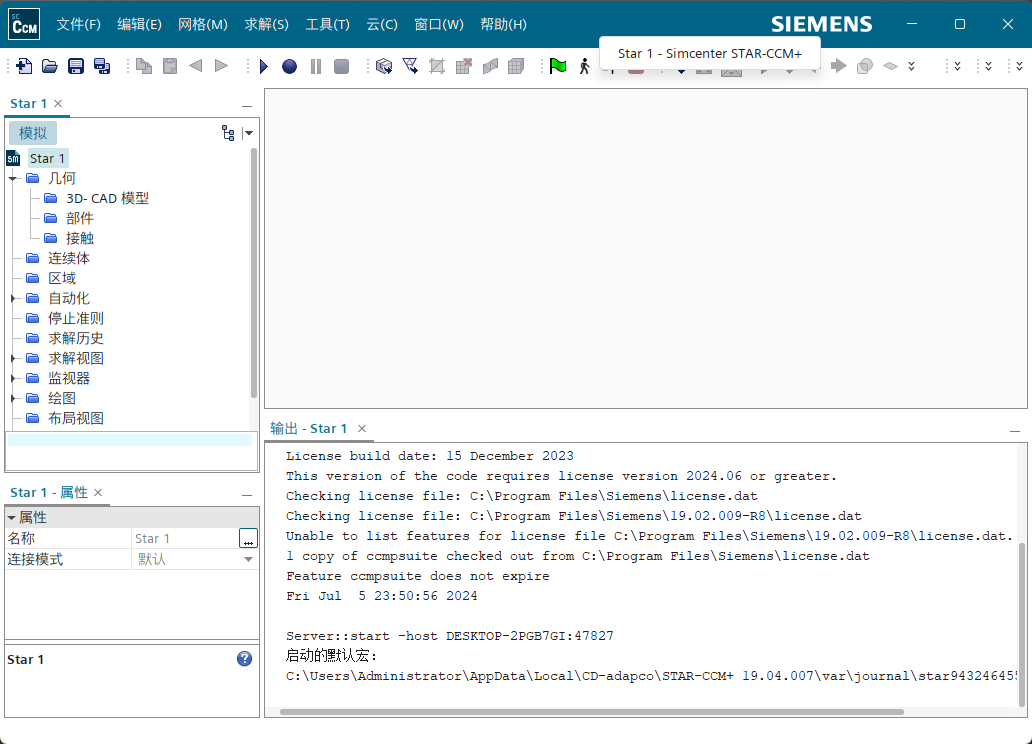The image size is (1032, 744).
Task: Open the 网格(M) menu
Action: (203, 24)
